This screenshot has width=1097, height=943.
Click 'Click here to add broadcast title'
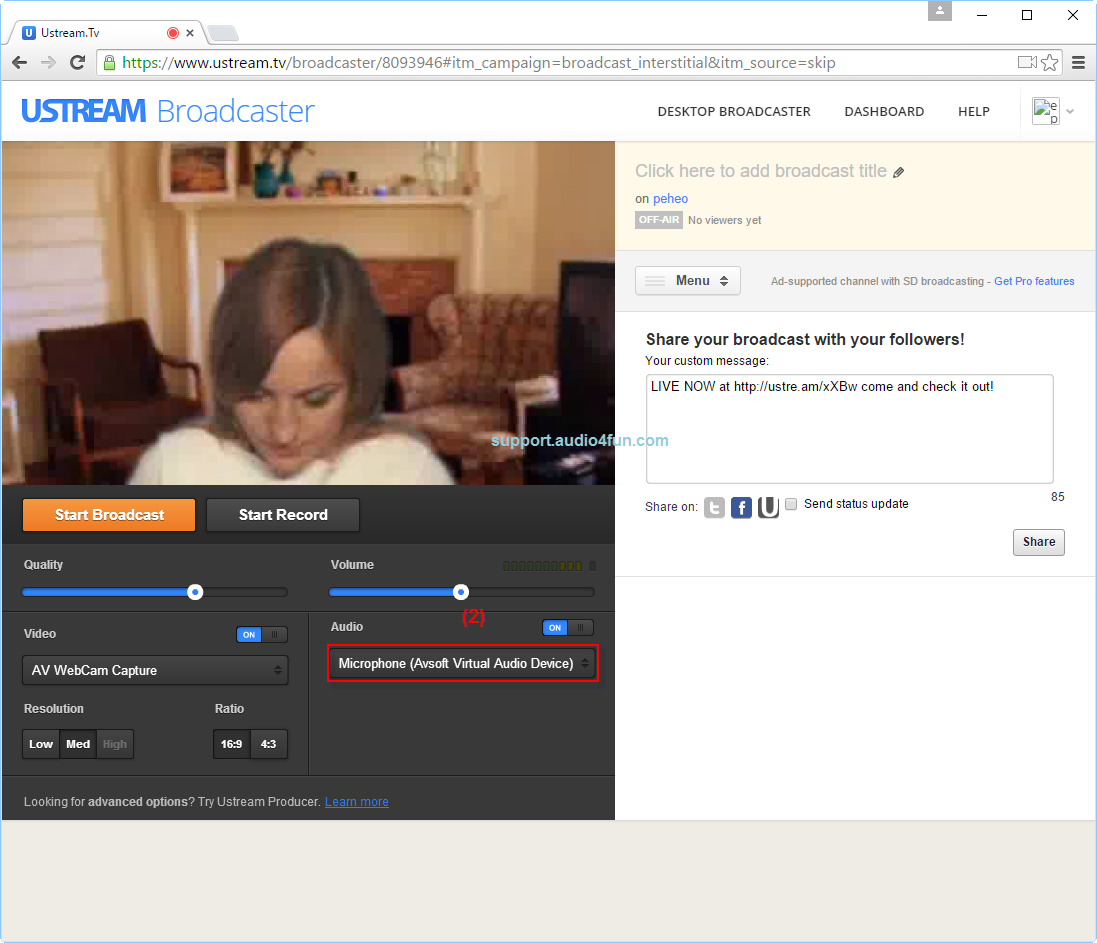click(760, 171)
